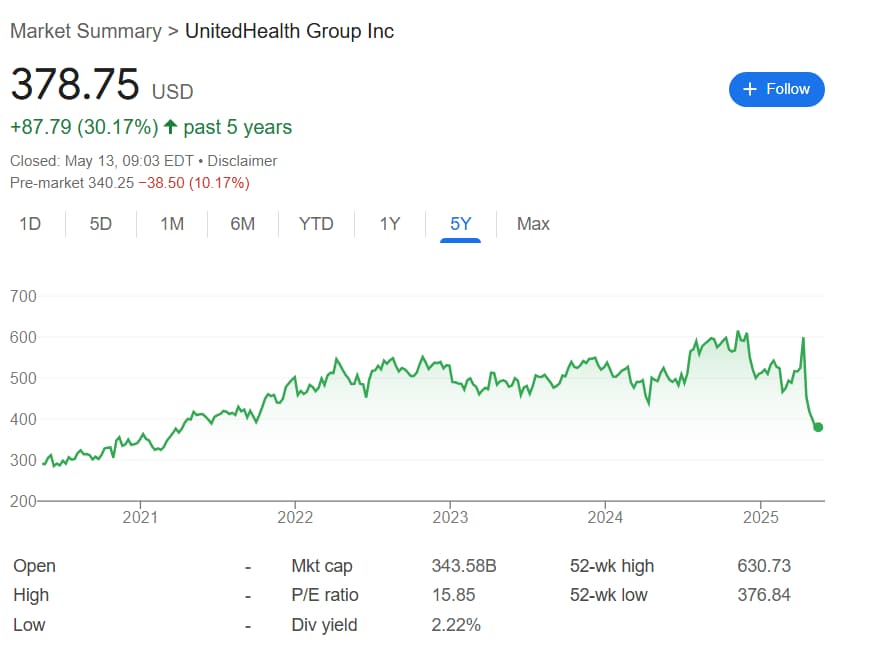Switch to the YTD tab

pos(316,224)
